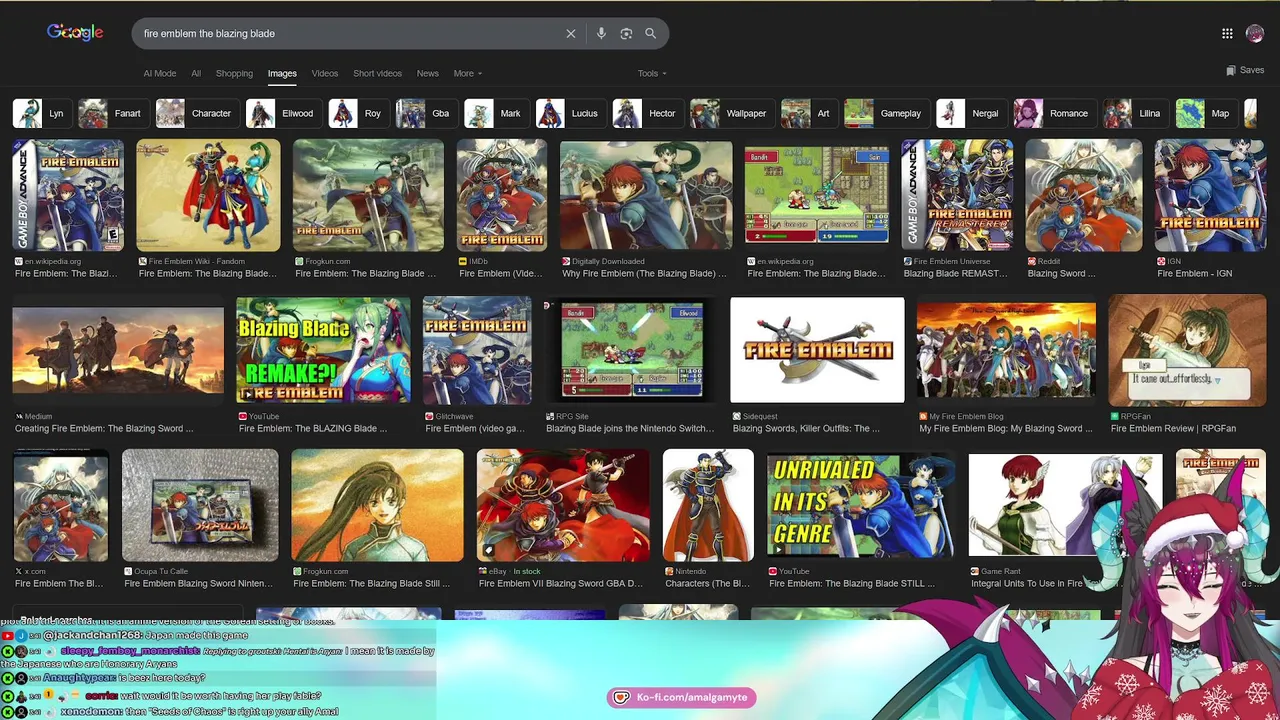Filter images by Gameplay chip
The image size is (1280, 720).
coord(886,113)
